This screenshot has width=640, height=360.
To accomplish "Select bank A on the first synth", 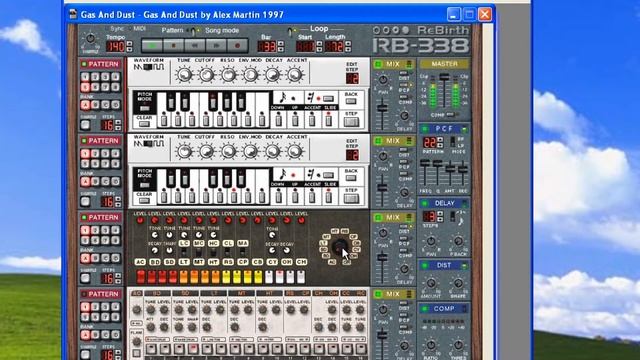I will click(x=85, y=105).
